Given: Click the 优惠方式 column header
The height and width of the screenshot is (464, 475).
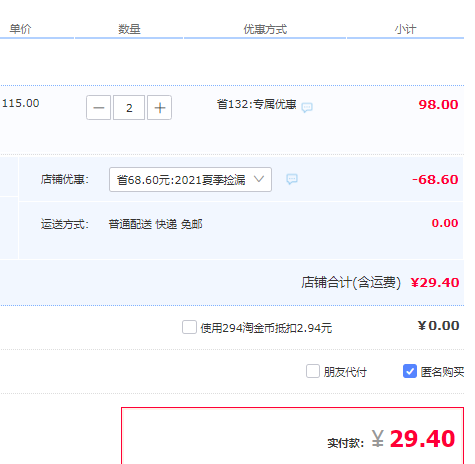Looking at the screenshot, I should (x=265, y=29).
